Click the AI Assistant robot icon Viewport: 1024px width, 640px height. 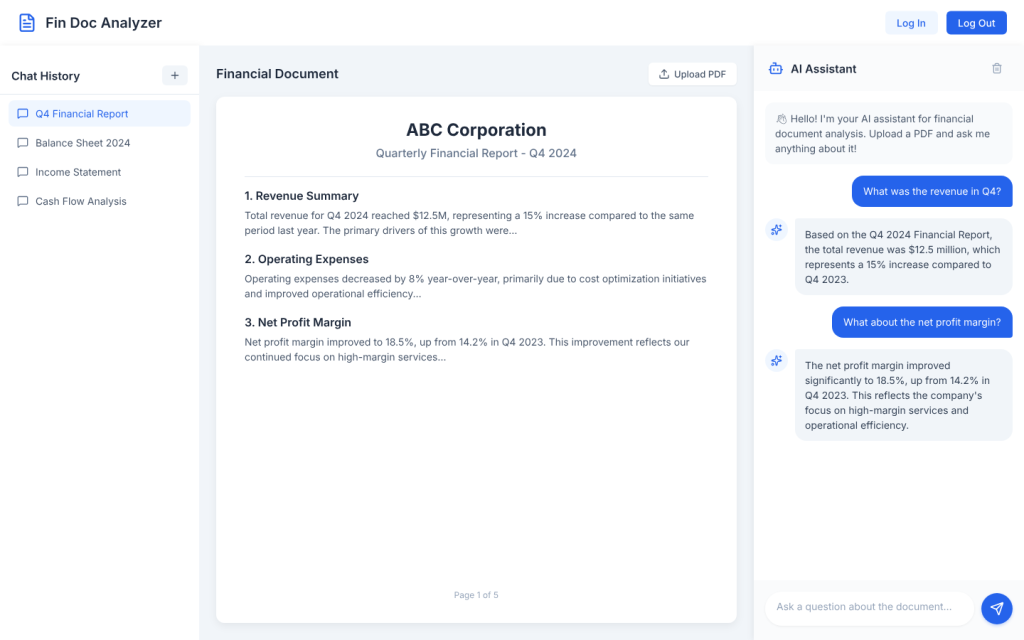pos(775,69)
